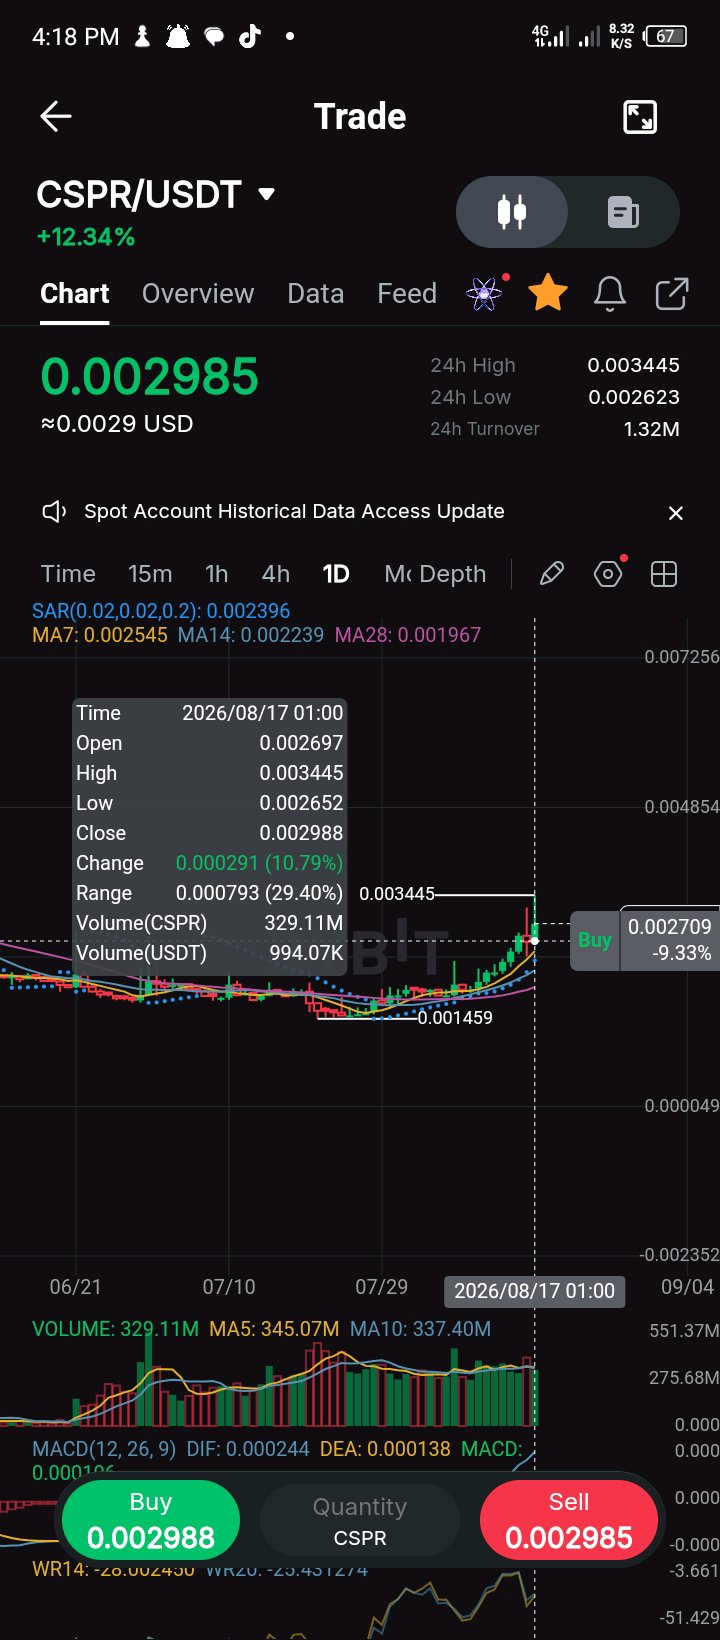Go back with the left arrow
This screenshot has width=720, height=1640.
[x=56, y=117]
